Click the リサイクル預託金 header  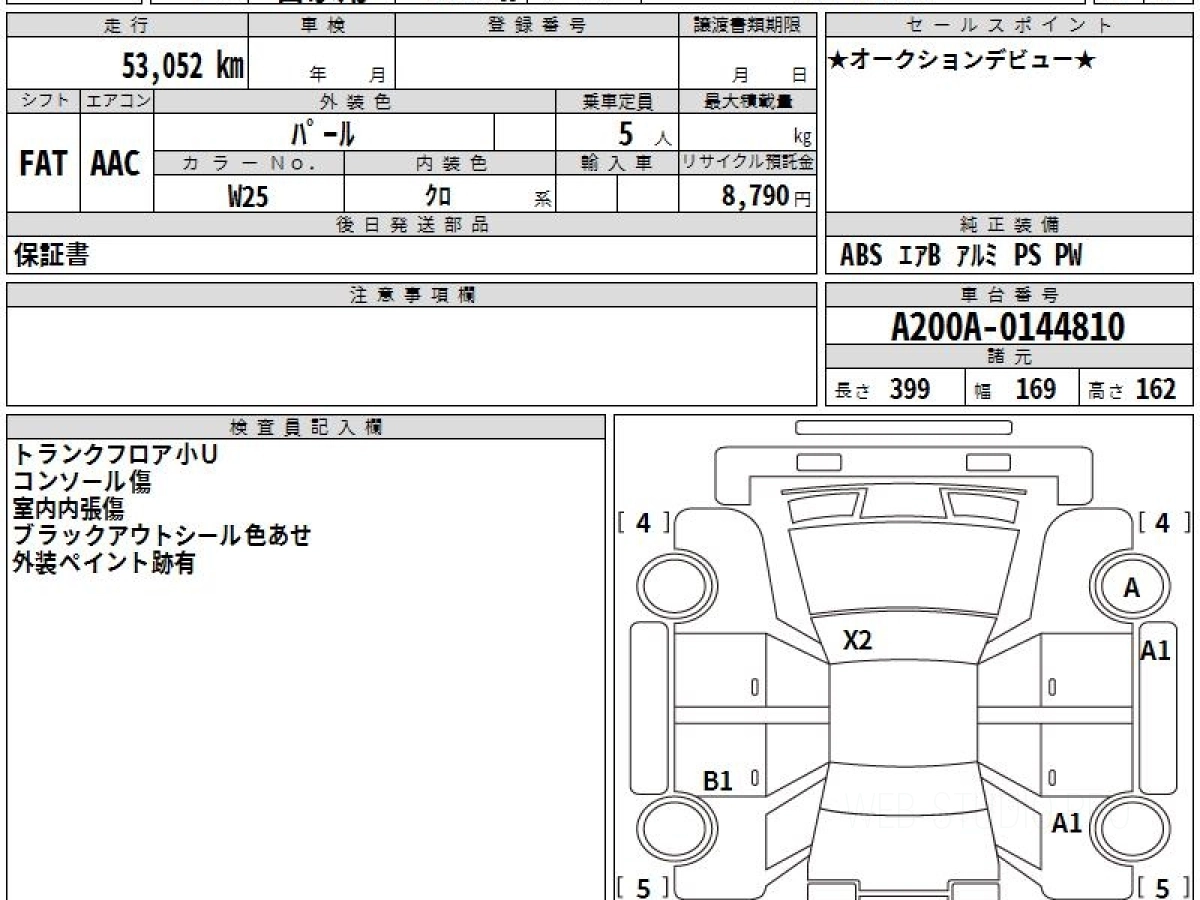pyautogui.click(x=748, y=163)
